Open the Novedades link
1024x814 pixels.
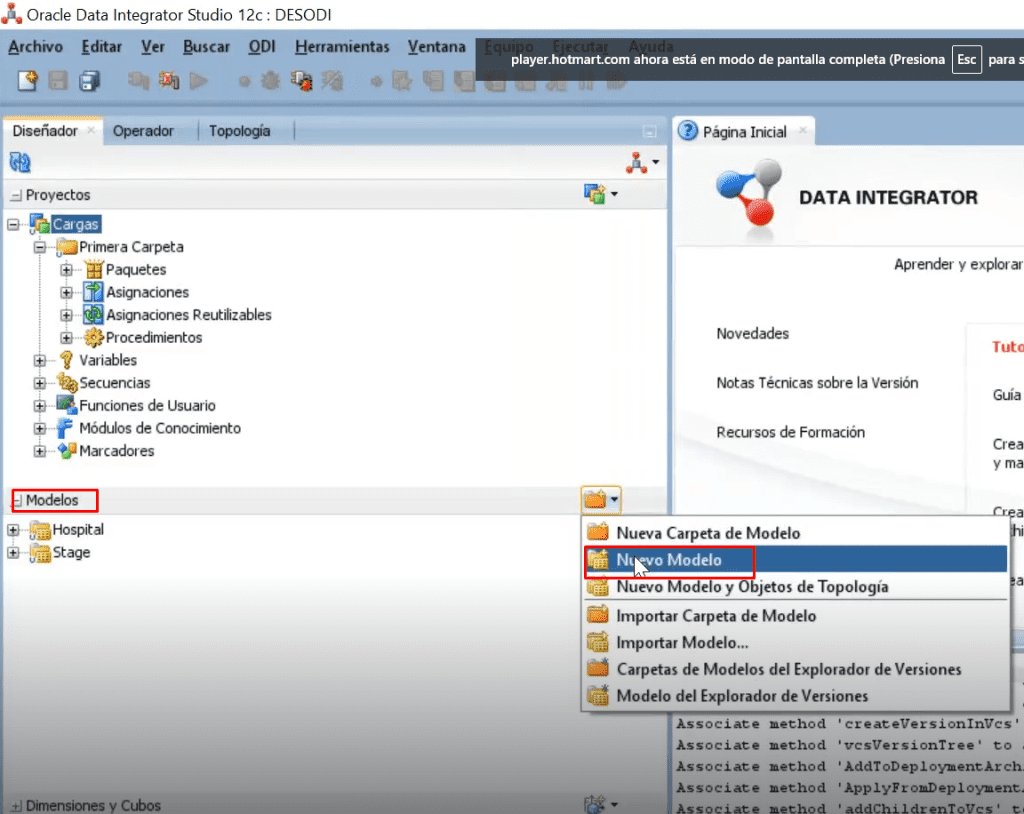pos(752,334)
